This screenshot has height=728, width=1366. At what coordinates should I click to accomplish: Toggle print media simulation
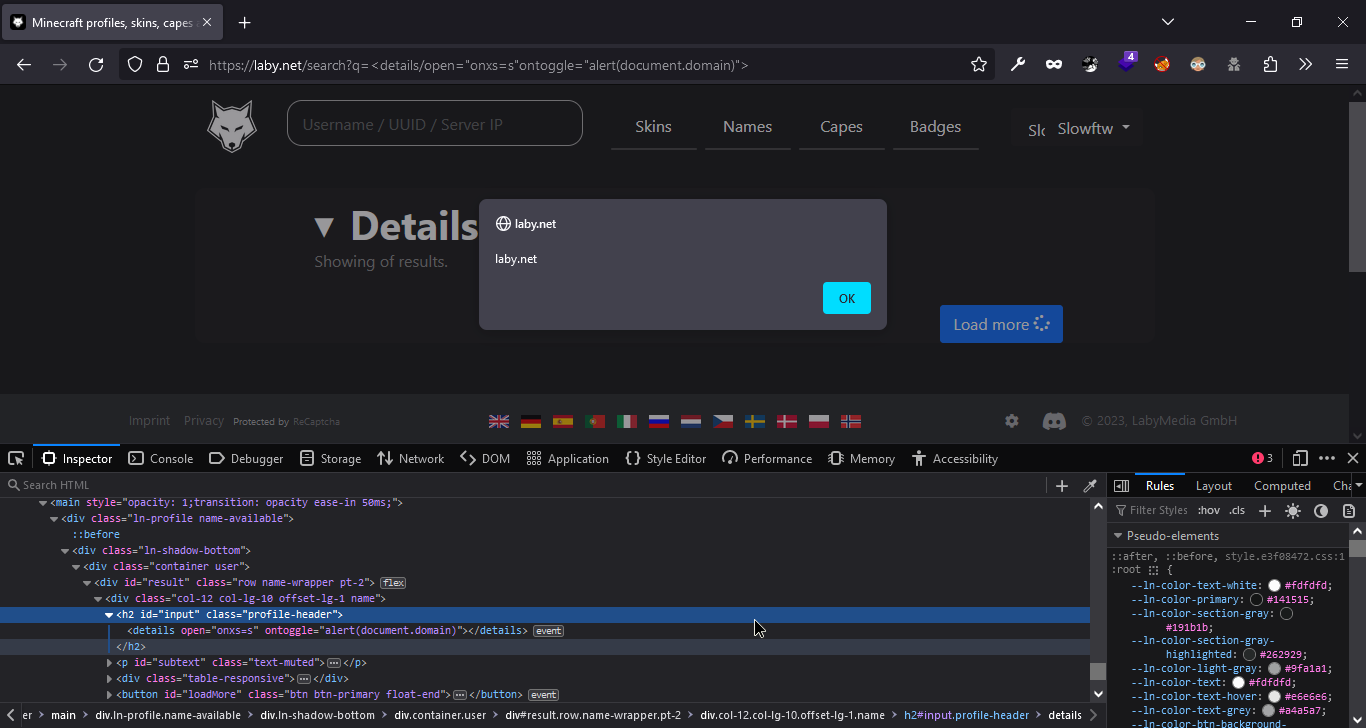click(1349, 510)
